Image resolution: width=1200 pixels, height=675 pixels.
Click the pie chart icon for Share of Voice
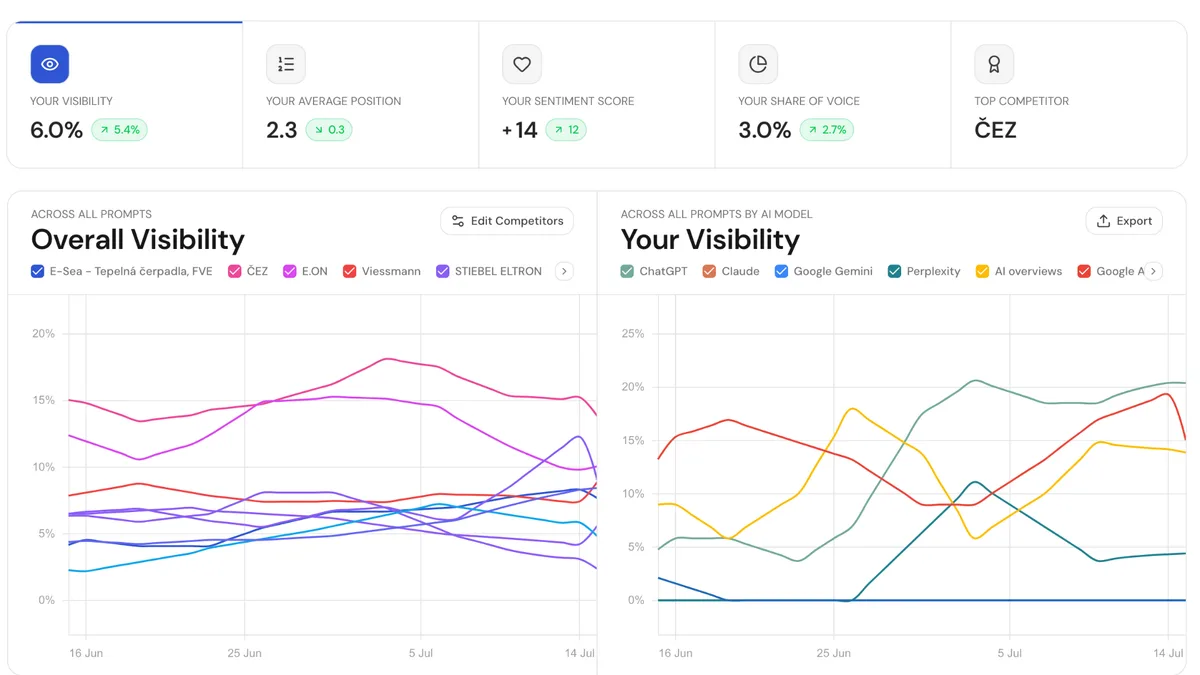758,64
